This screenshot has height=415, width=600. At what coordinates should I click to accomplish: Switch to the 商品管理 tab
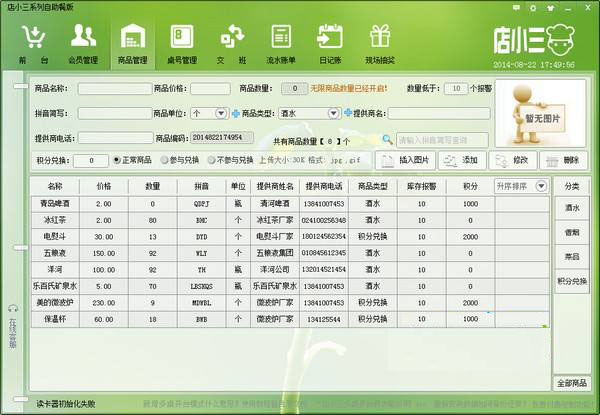tap(133, 43)
